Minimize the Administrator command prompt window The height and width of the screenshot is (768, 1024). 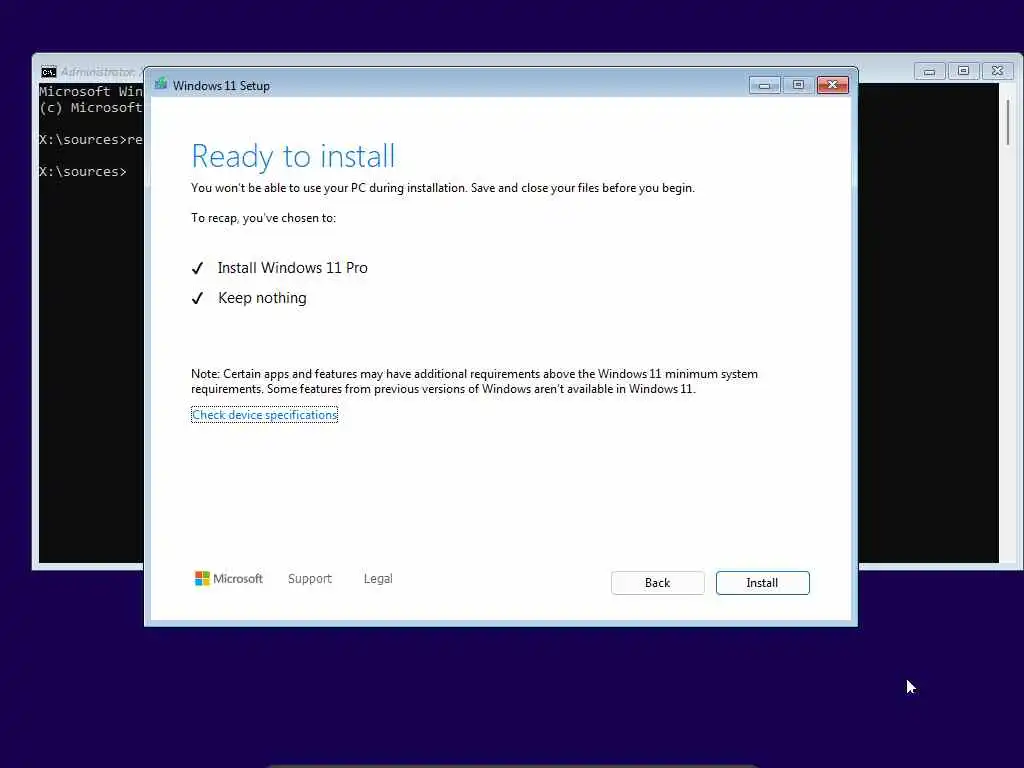click(x=929, y=71)
